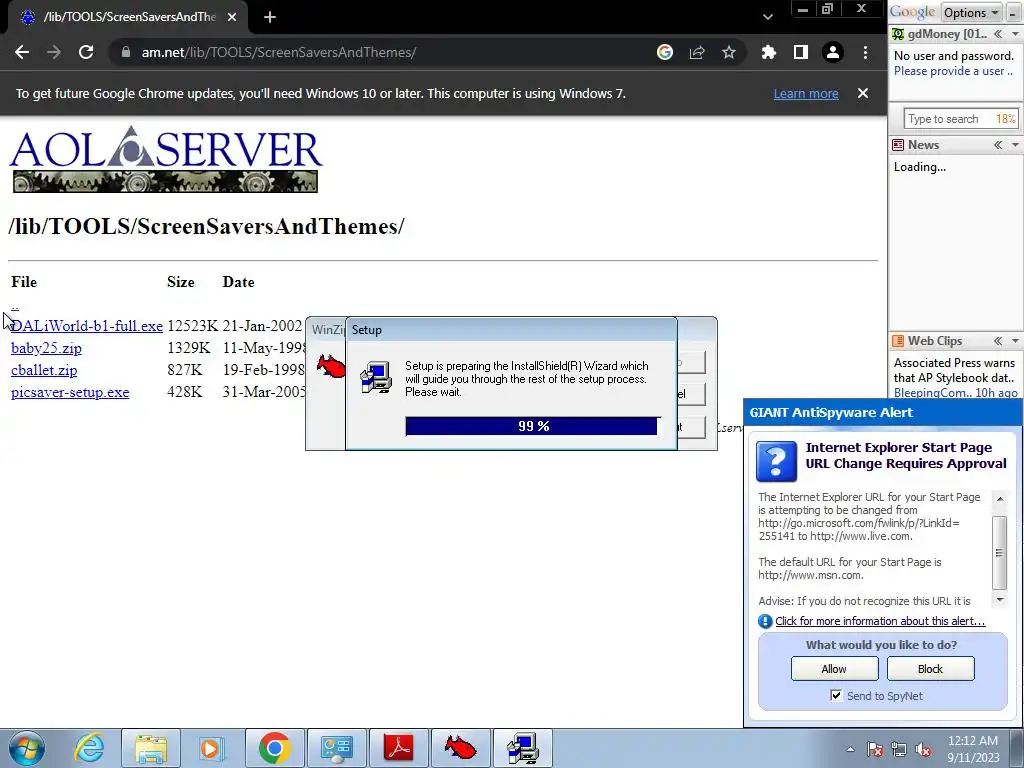Block the Start Page URL change
The width and height of the screenshot is (1024, 768).
pyautogui.click(x=931, y=669)
